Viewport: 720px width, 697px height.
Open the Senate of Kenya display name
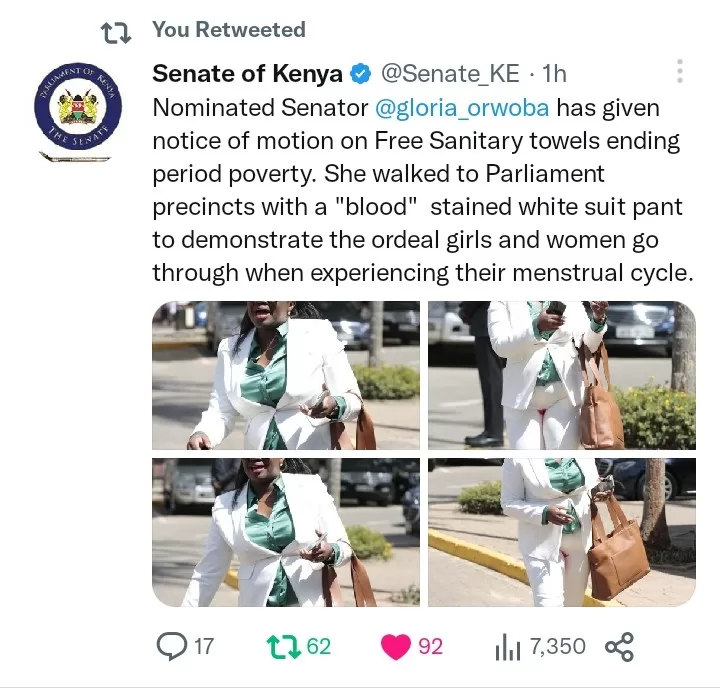click(248, 73)
